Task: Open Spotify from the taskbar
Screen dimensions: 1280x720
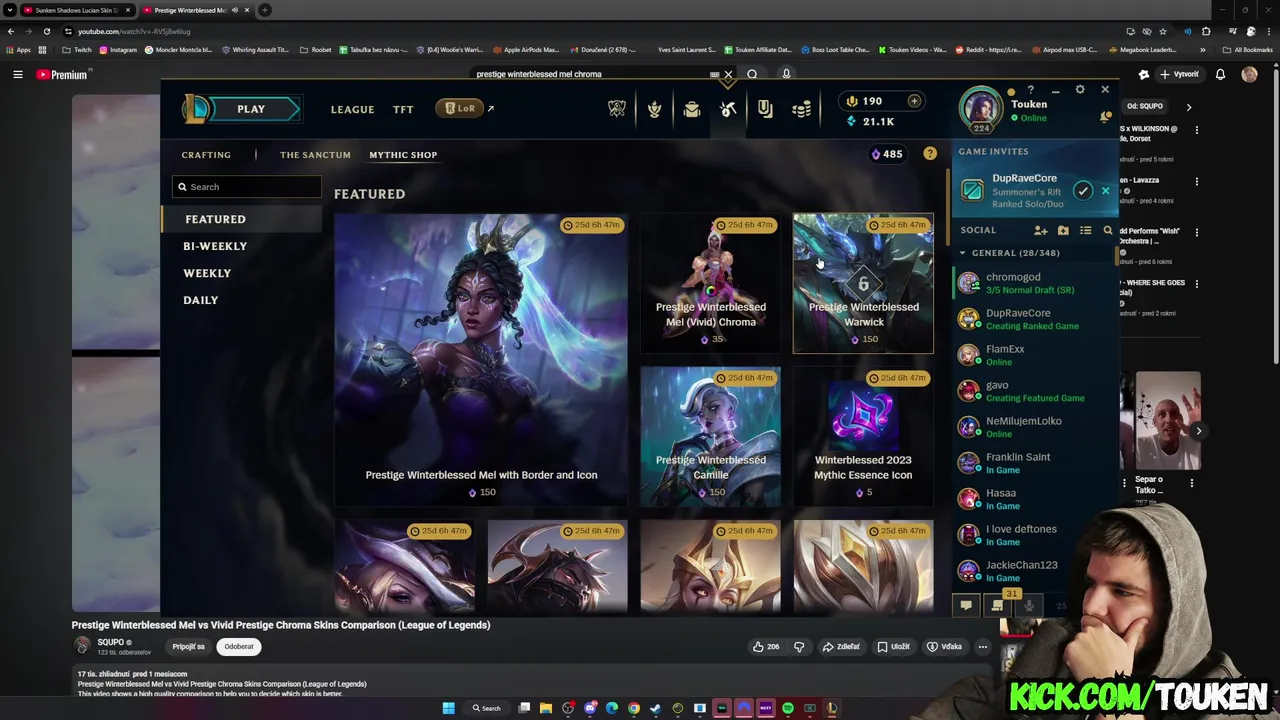Action: (x=788, y=708)
